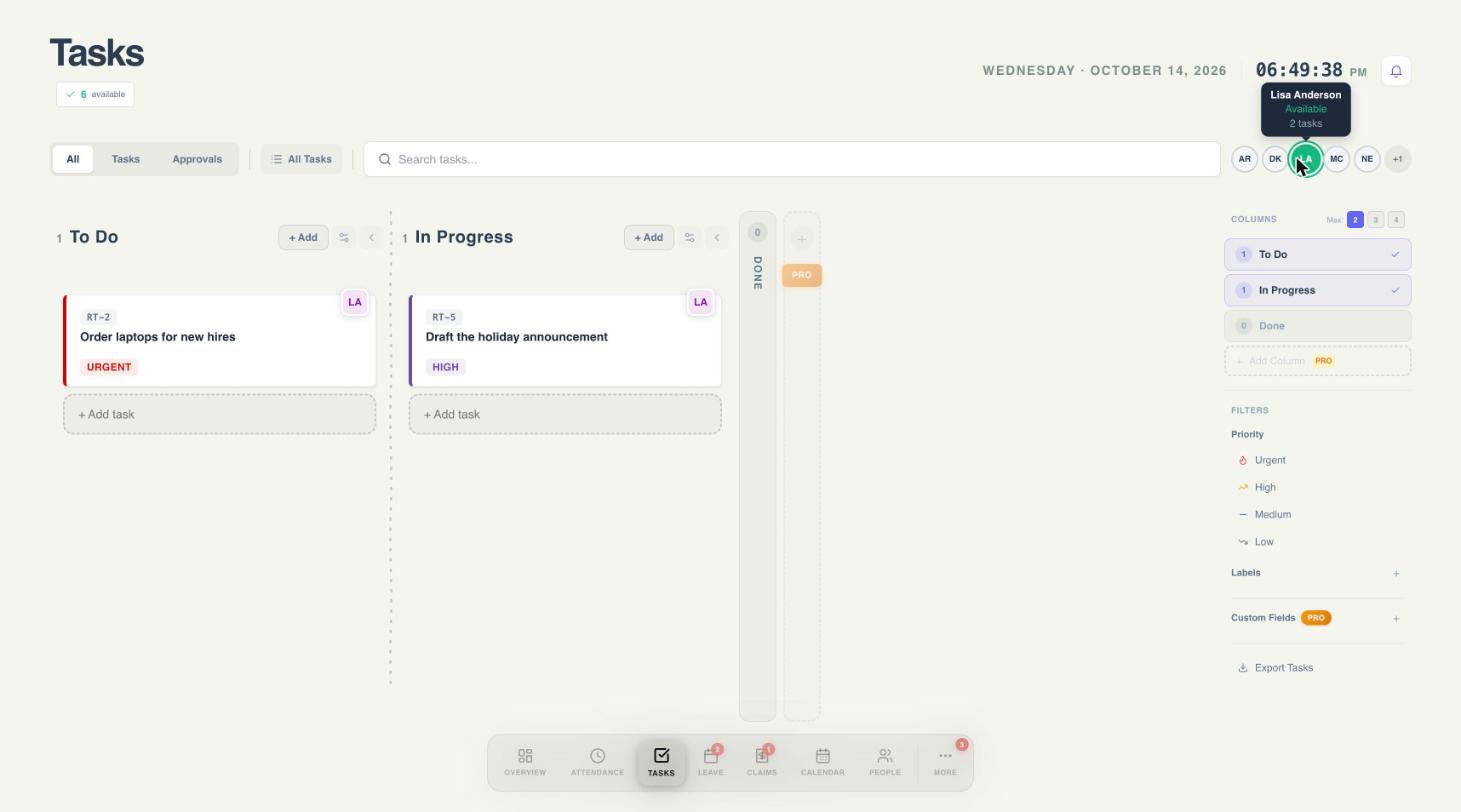Expand the Custom Fields section
1461x812 pixels.
coord(1396,618)
